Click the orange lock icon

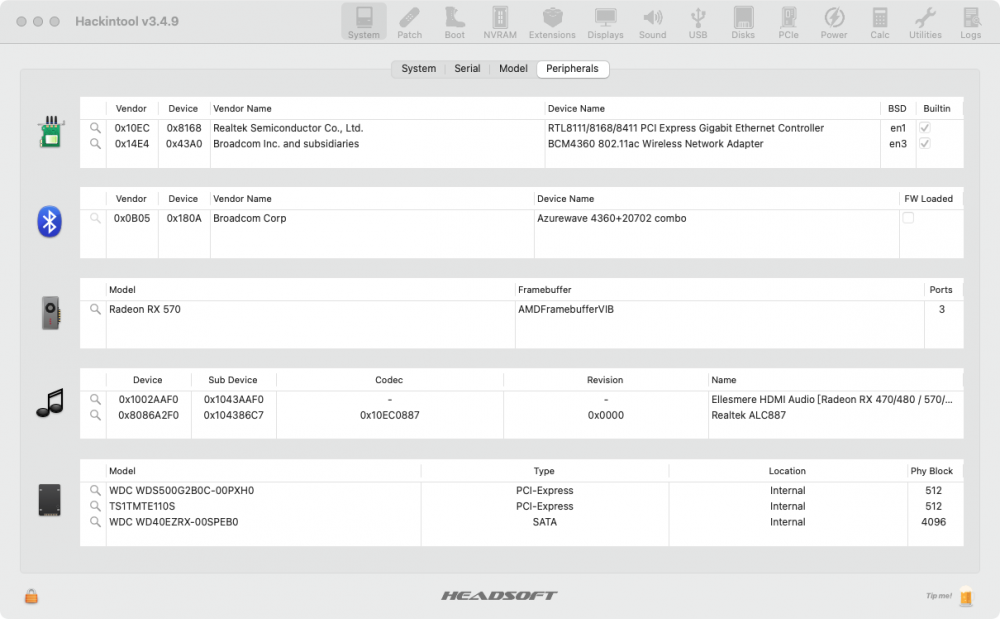tap(31, 597)
